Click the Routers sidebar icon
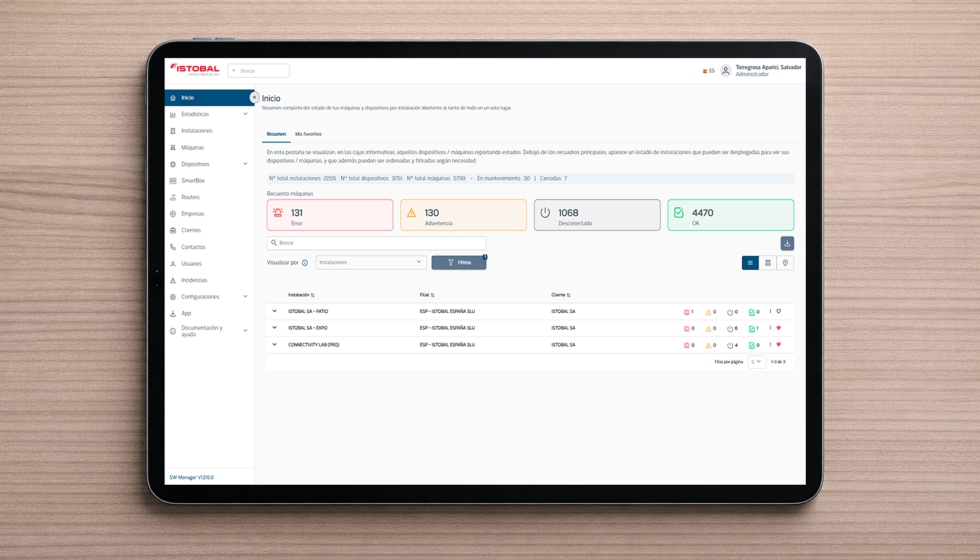Screen dimensions: 980x560 [173, 198]
